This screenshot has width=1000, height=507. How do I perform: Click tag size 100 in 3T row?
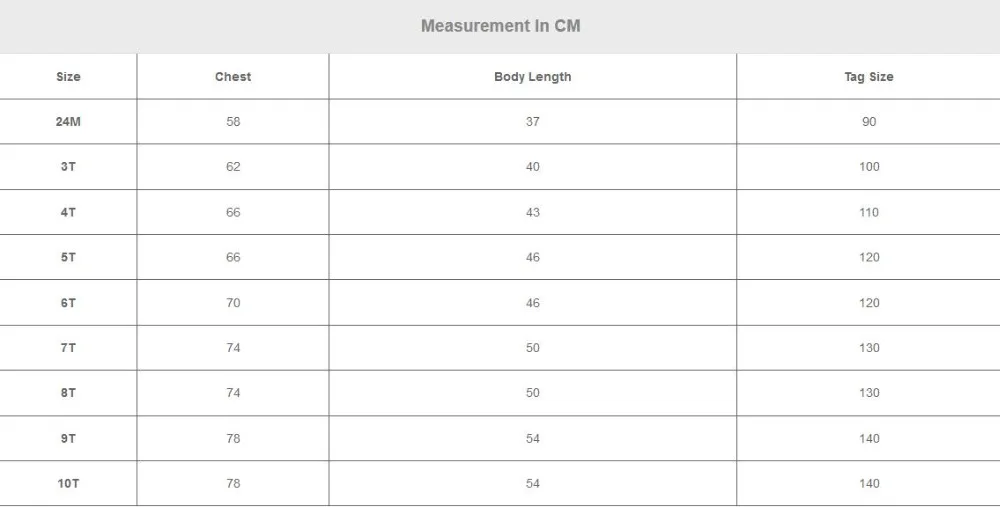(869, 166)
